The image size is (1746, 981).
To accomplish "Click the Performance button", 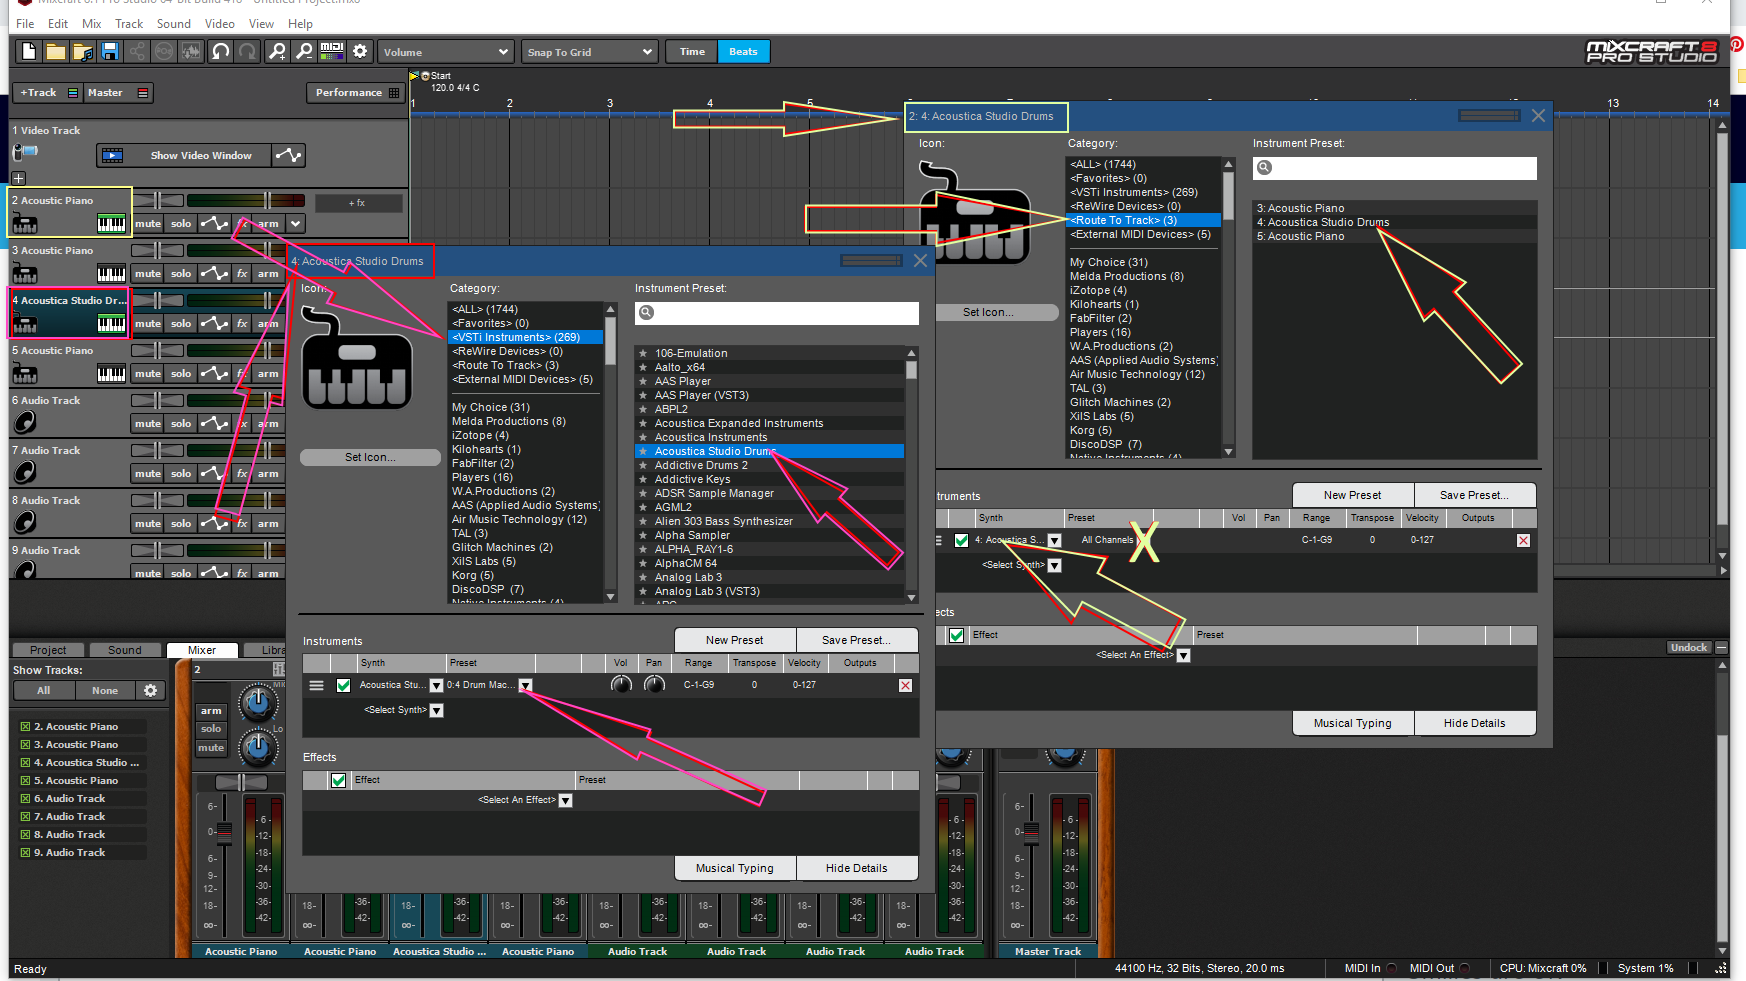I will (357, 93).
